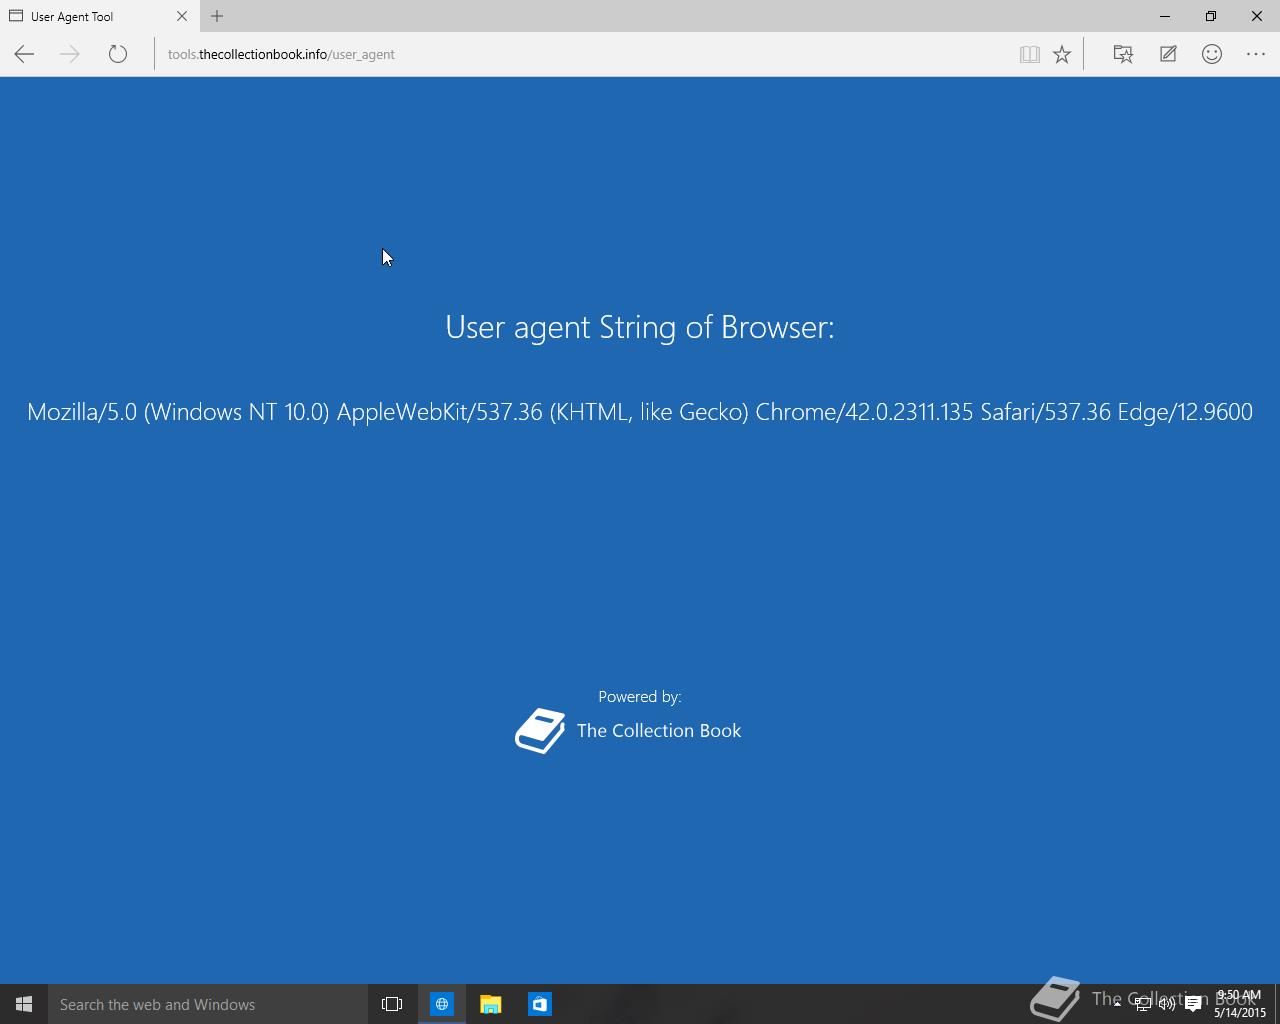
Task: Click The Collection Book logo icon
Action: pyautogui.click(x=540, y=731)
